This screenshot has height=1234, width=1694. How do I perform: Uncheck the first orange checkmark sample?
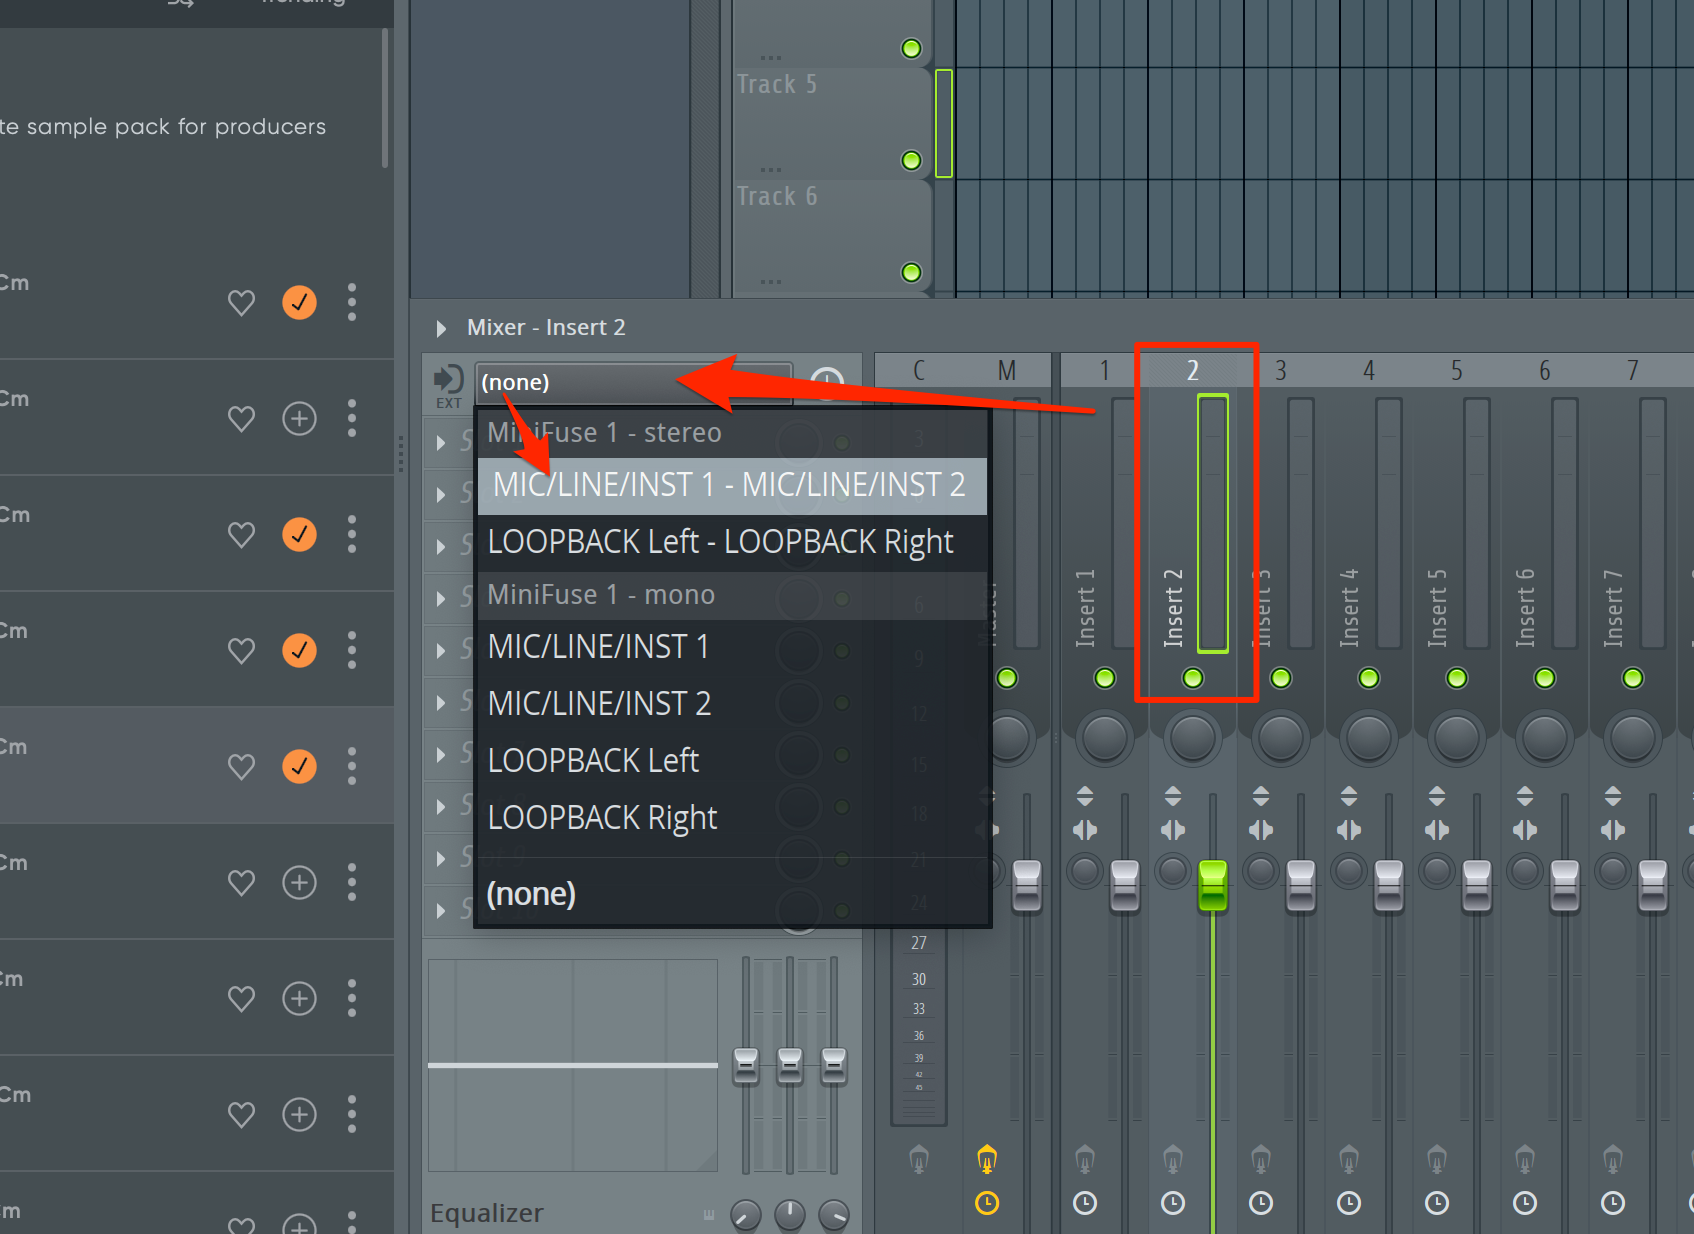[x=299, y=302]
